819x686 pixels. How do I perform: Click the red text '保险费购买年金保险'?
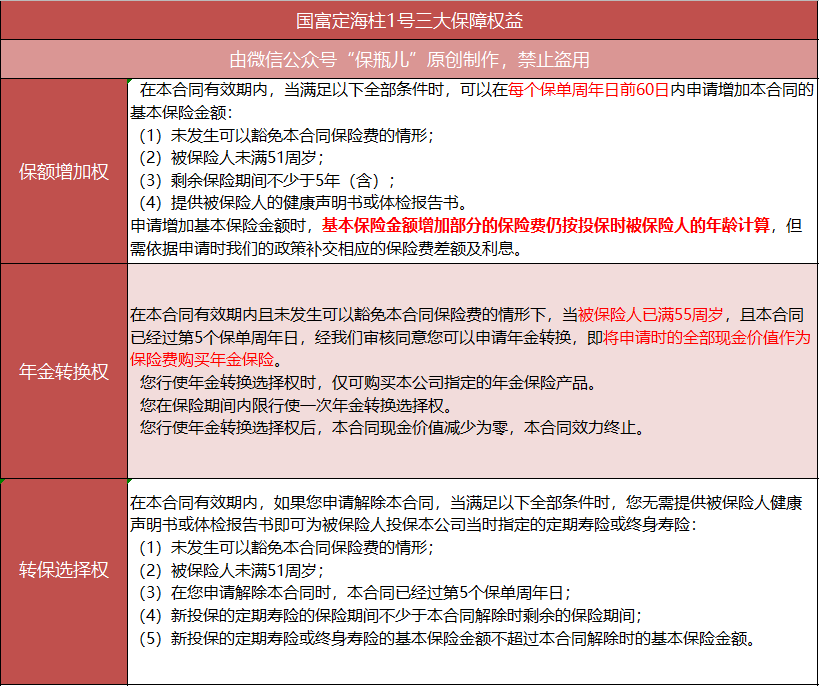202,359
